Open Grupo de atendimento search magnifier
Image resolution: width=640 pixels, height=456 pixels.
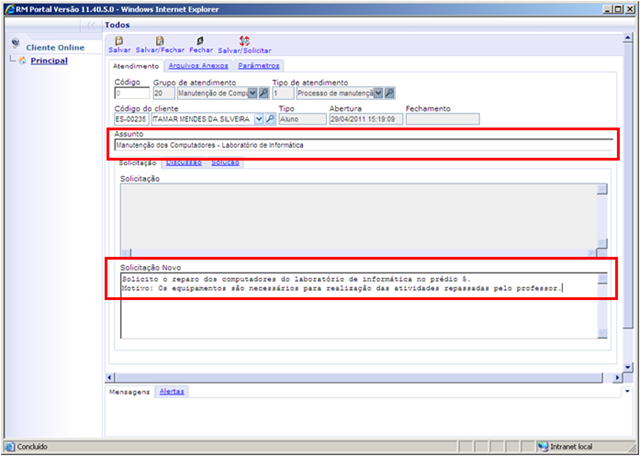[x=264, y=93]
